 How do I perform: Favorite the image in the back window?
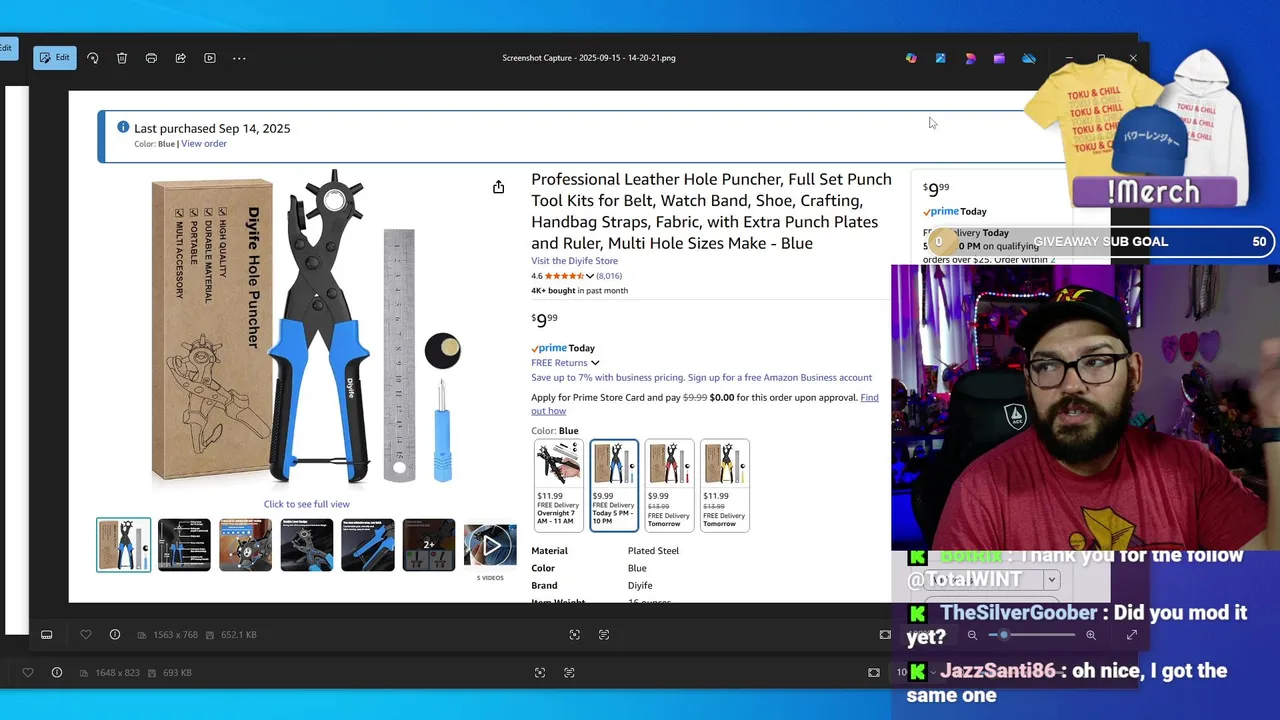28,673
